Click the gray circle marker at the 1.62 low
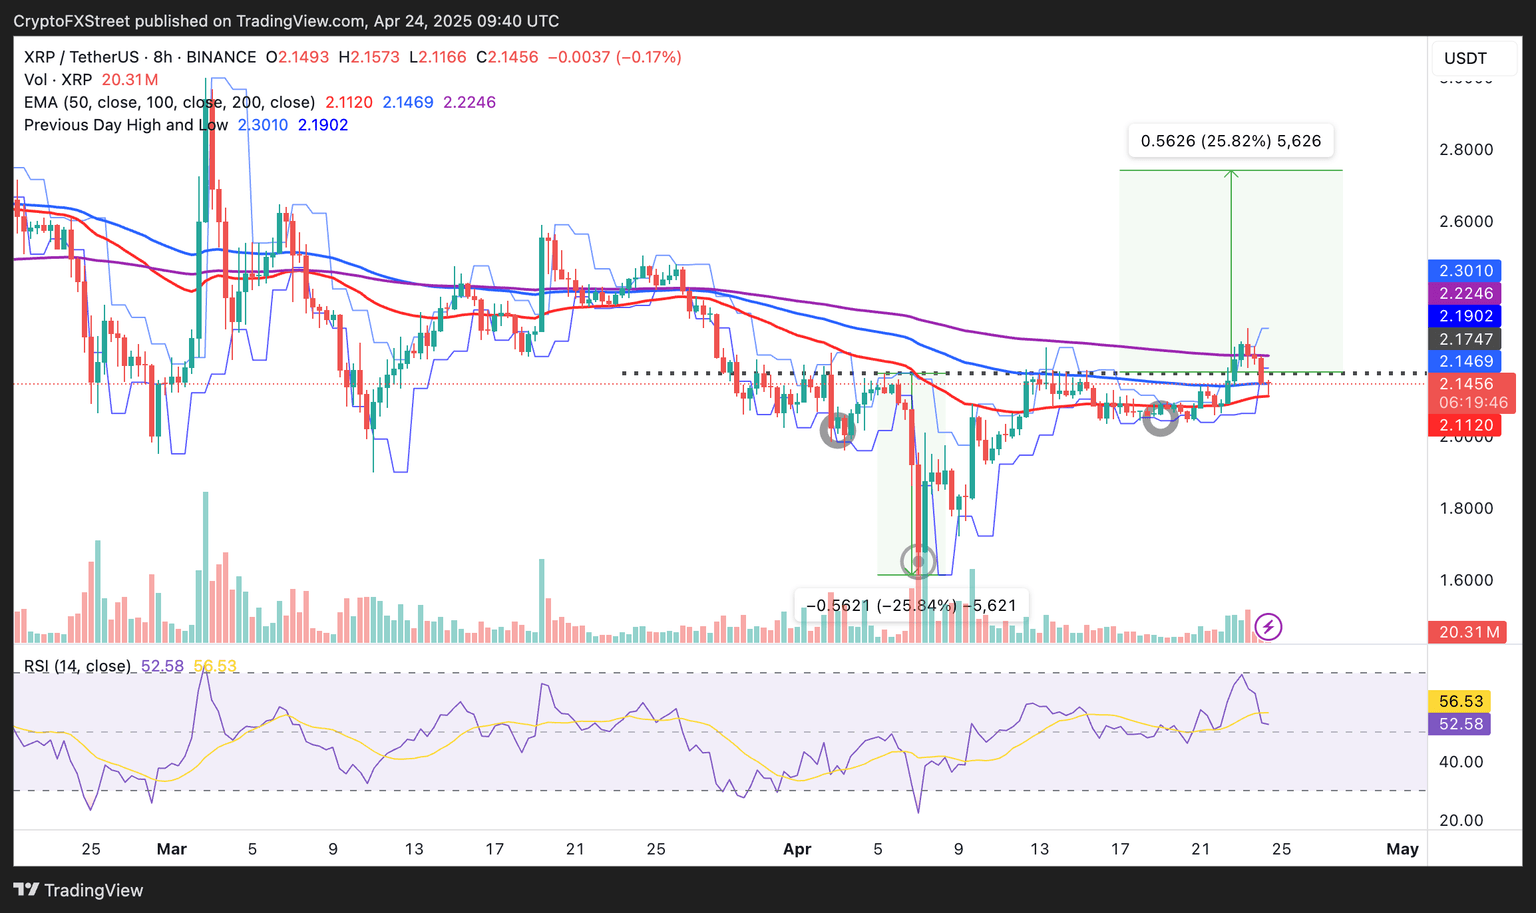1536x913 pixels. click(918, 562)
